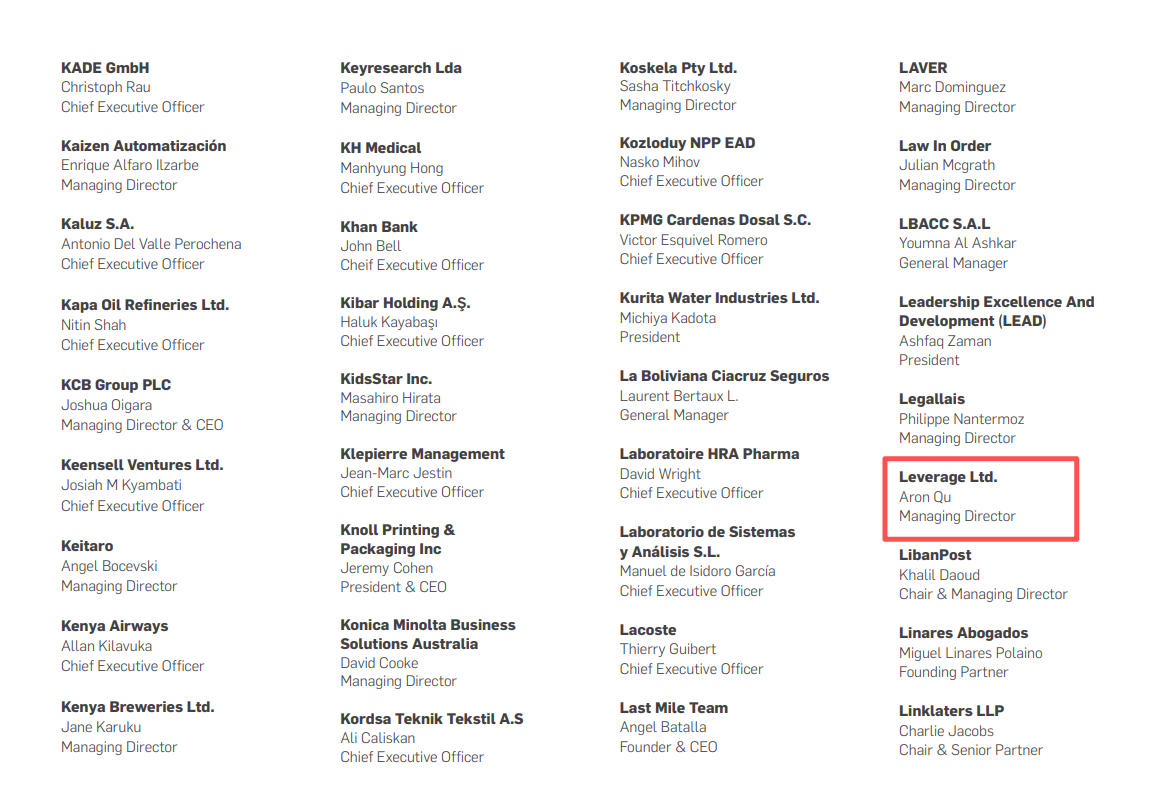Viewport: 1175px width, 794px height.
Task: Select the Kordsa Teknik Tekstil A.S heading
Action: click(x=431, y=719)
